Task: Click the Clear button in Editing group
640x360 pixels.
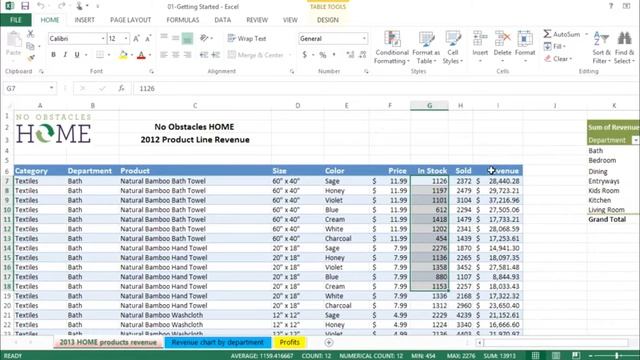Action: (558, 59)
